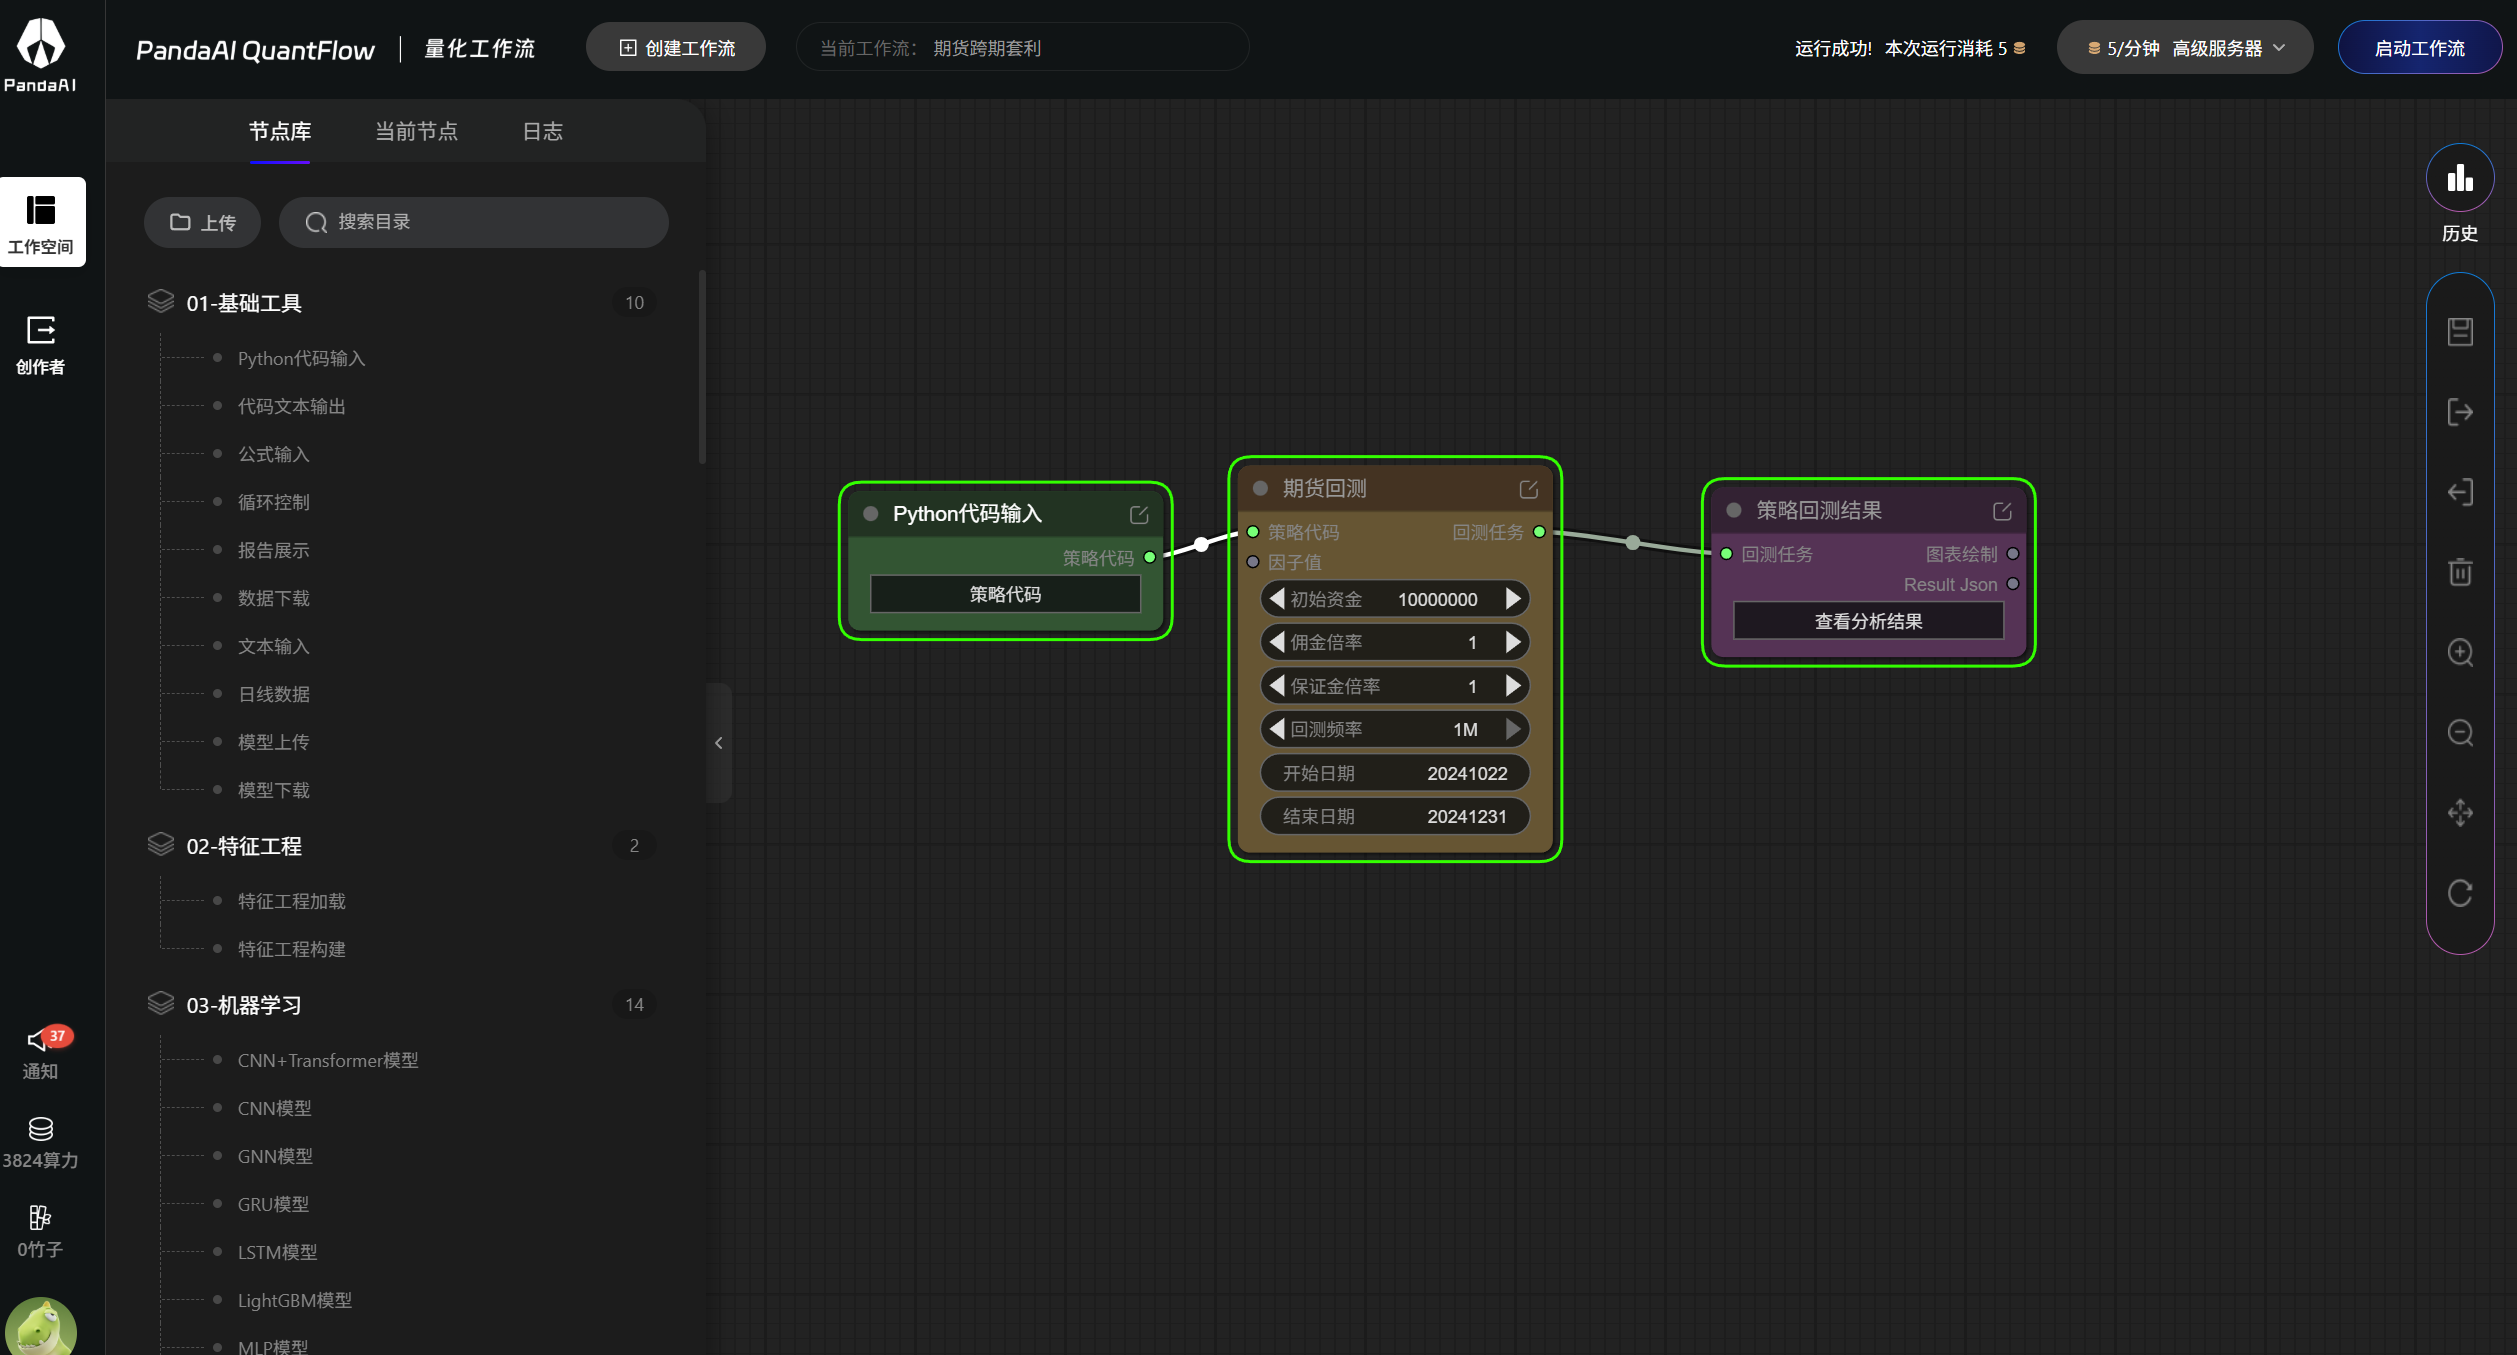Switch to the 节点库 tab
The height and width of the screenshot is (1355, 2517).
(280, 131)
